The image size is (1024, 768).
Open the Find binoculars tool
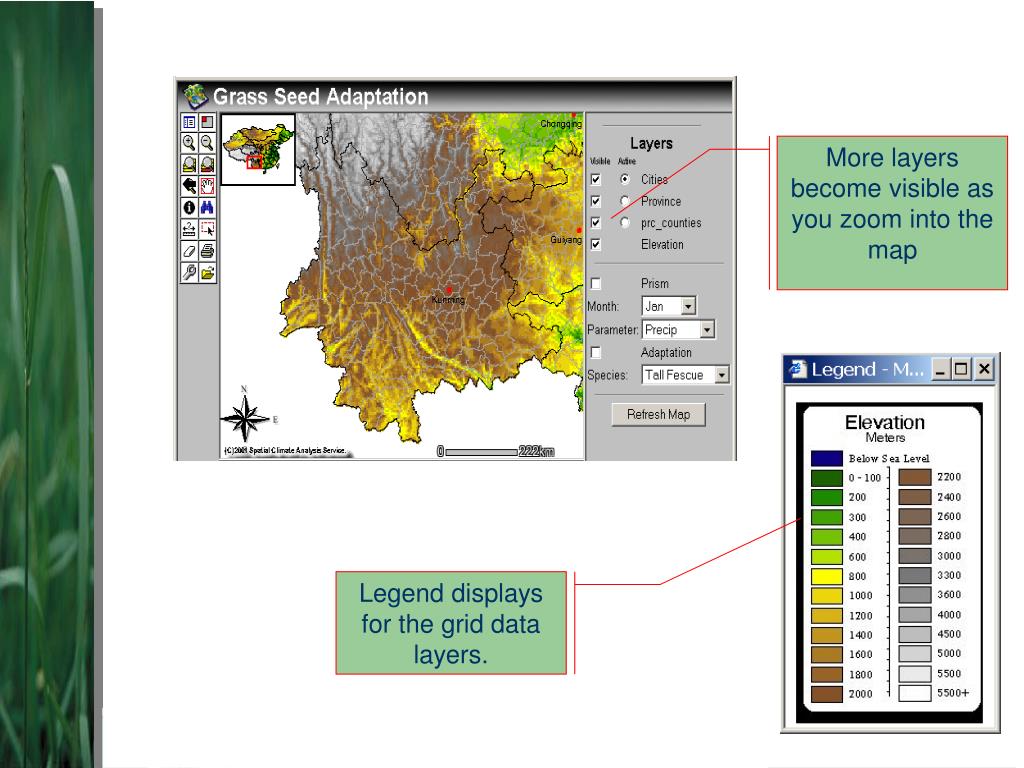coord(207,208)
